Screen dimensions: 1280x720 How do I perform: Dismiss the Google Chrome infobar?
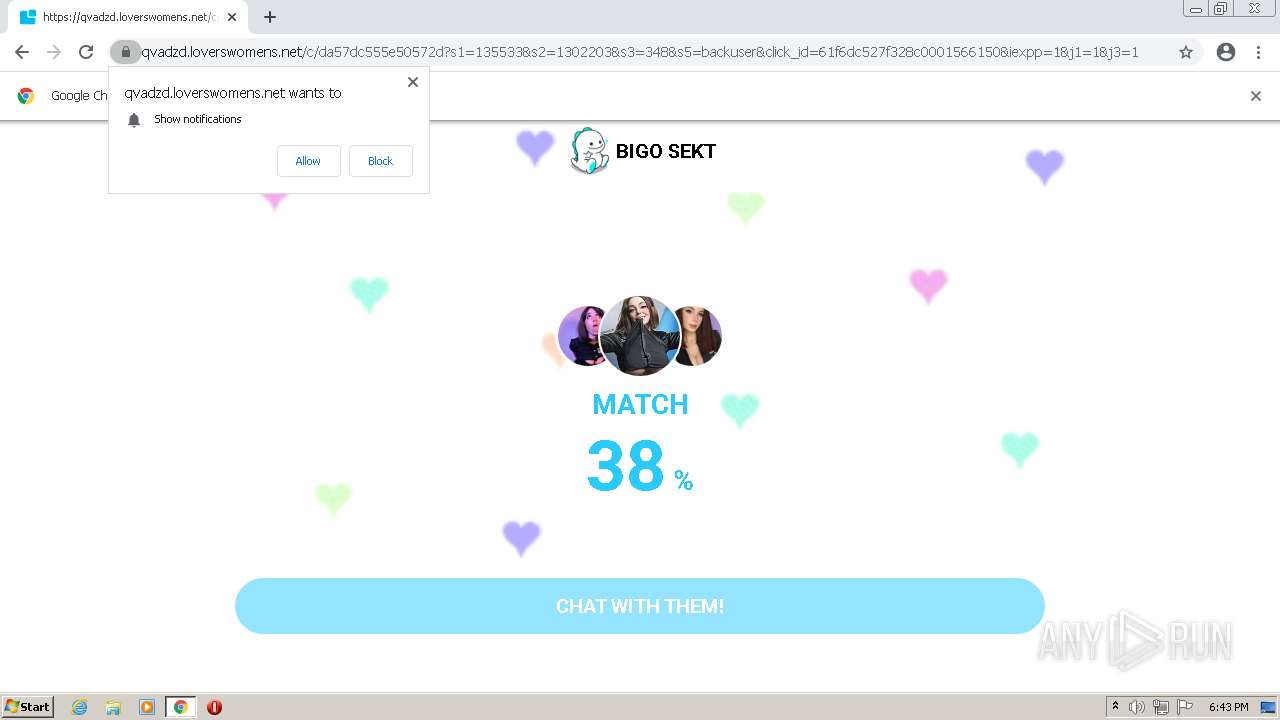(1256, 96)
